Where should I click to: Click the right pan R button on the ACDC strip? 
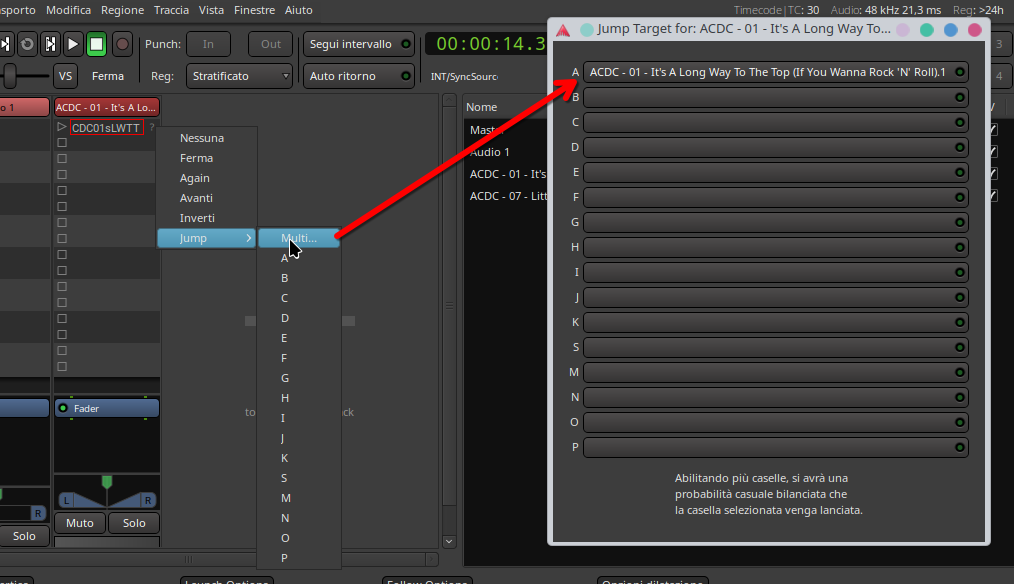coord(147,500)
